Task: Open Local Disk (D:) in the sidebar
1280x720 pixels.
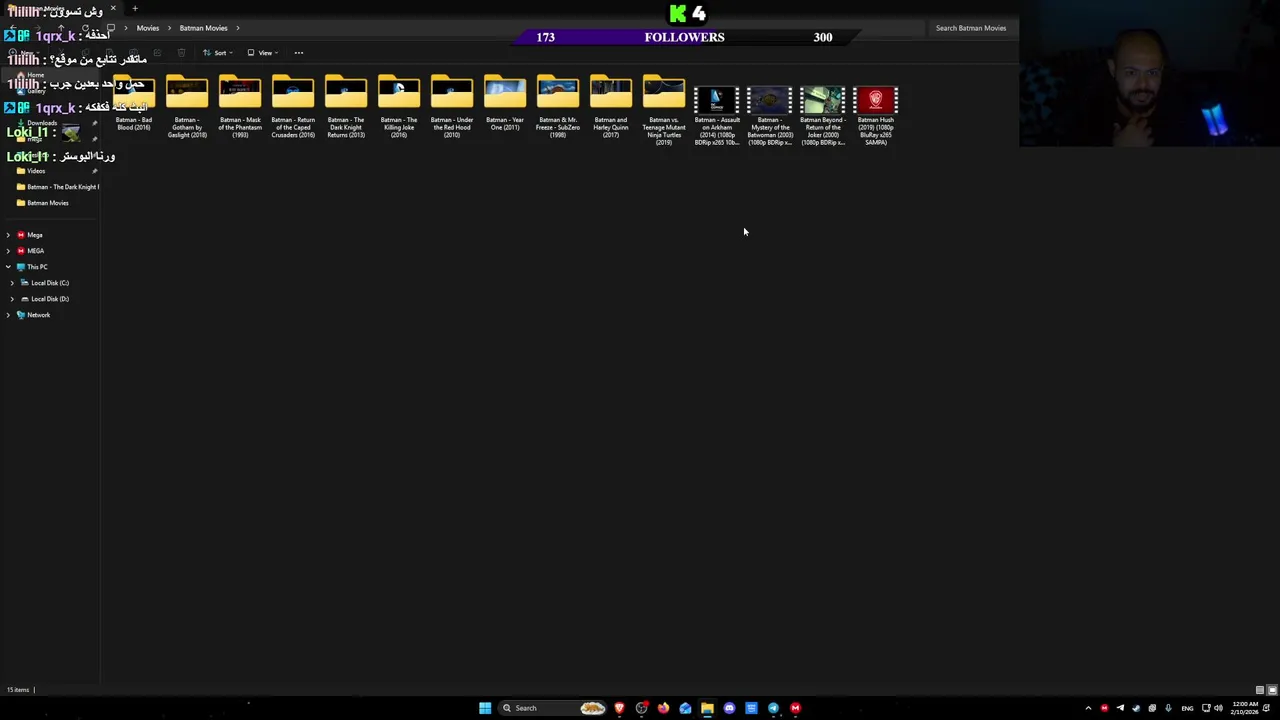Action: pos(49,299)
